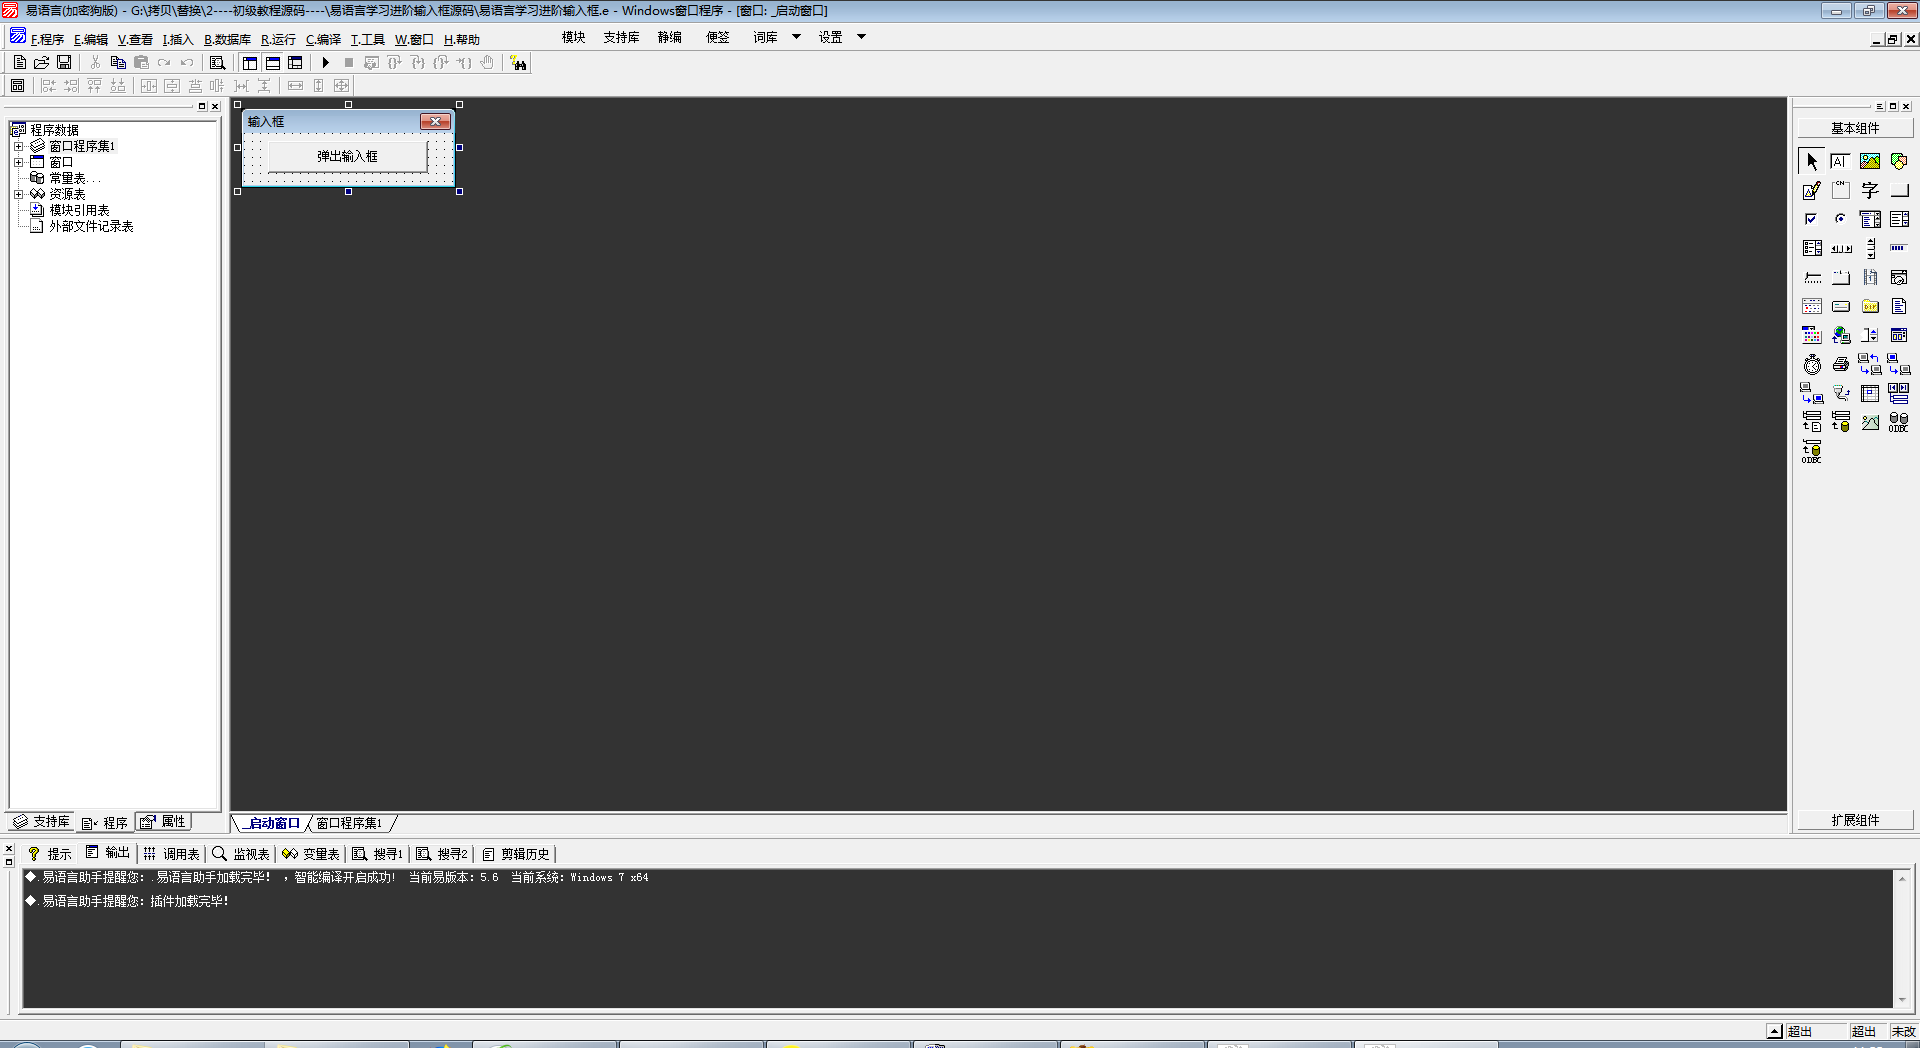Screen dimensions: 1920x1048
Task: Click the 弹出输入框 button on the form
Action: [x=347, y=156]
